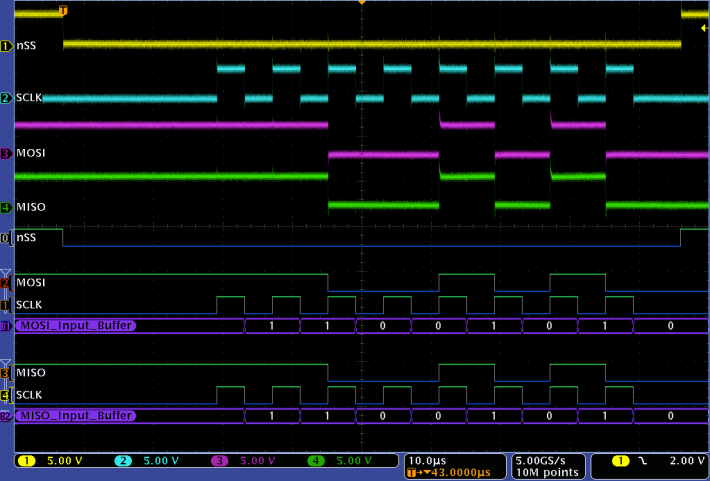Select digital channel 0 nSS marker
The height and width of the screenshot is (481, 710).
coord(6,238)
